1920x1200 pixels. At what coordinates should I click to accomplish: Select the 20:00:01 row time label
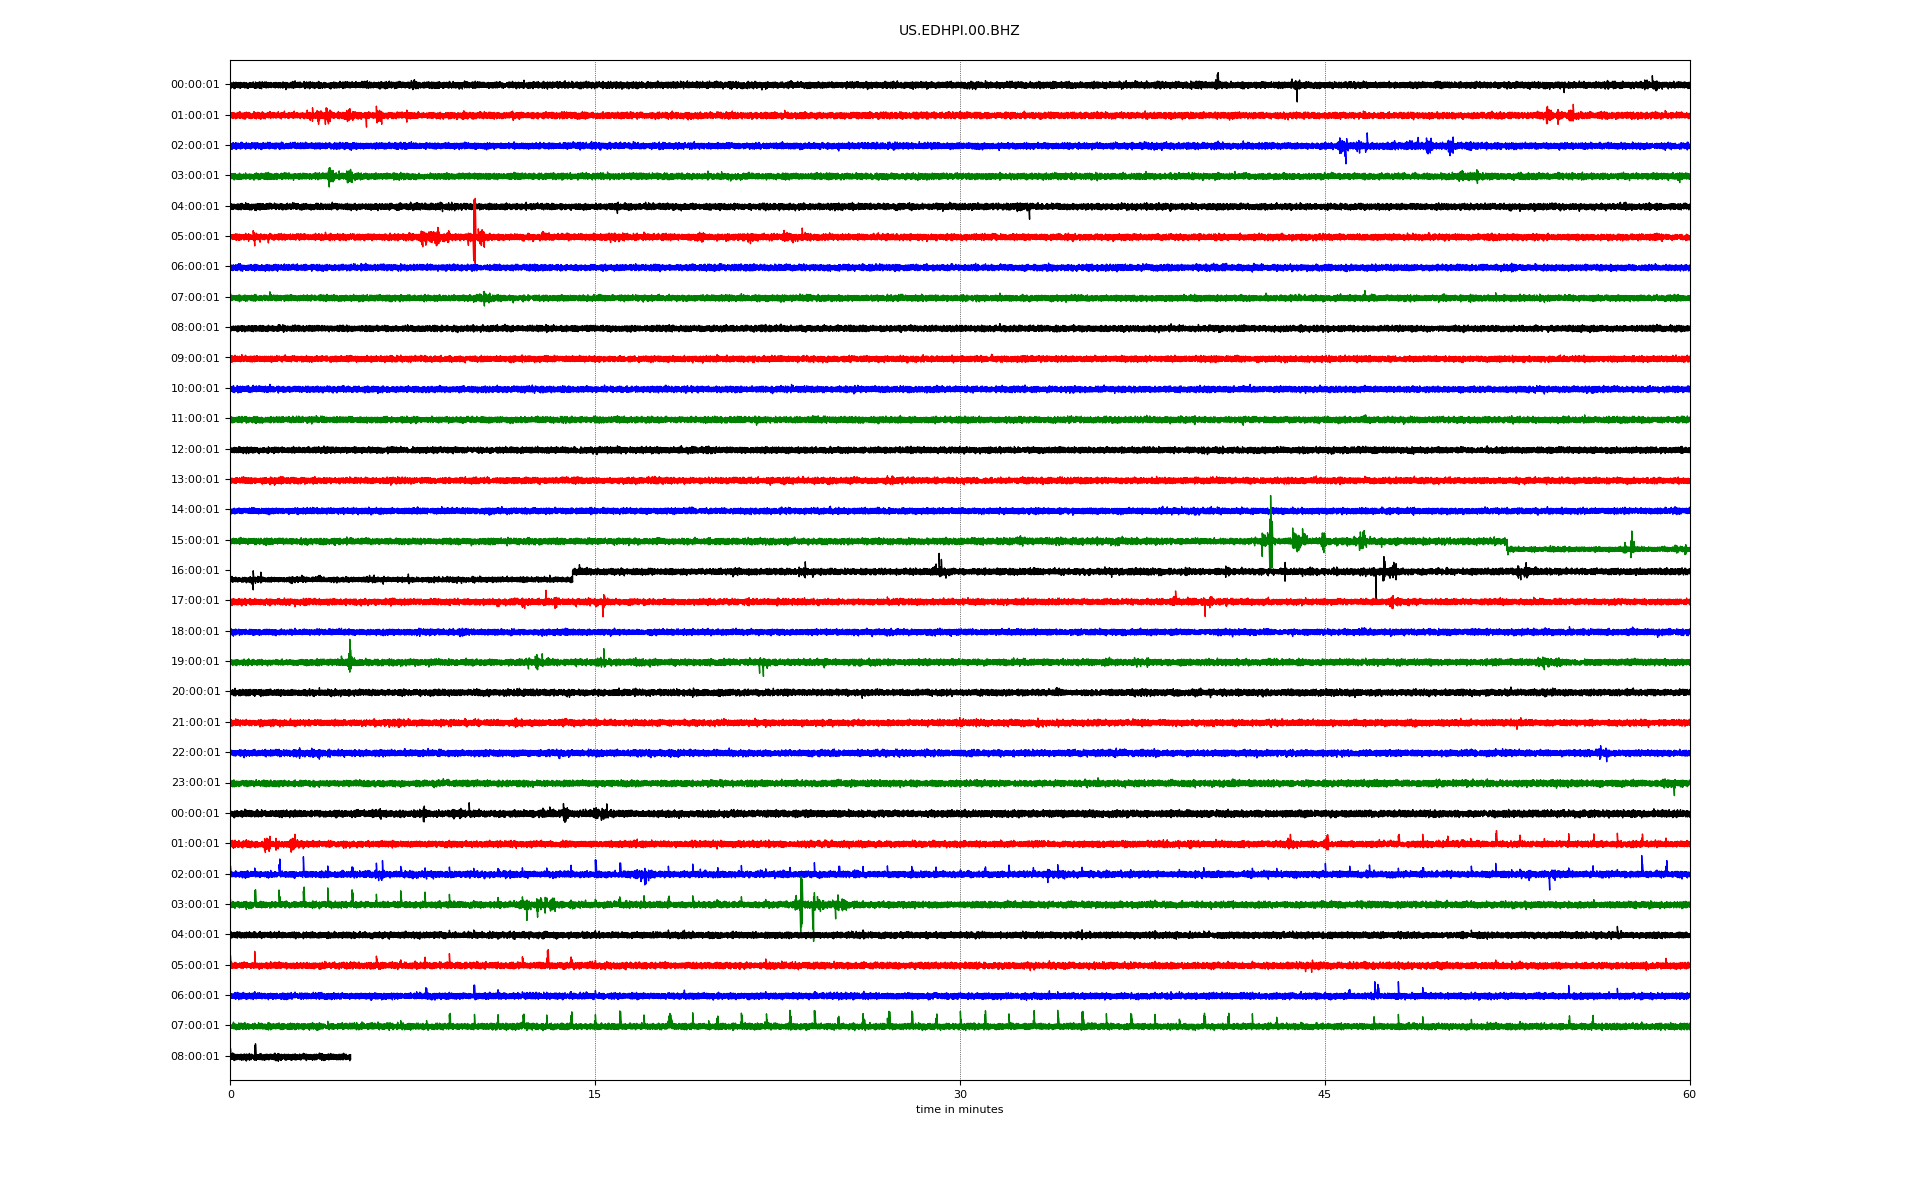tap(195, 692)
